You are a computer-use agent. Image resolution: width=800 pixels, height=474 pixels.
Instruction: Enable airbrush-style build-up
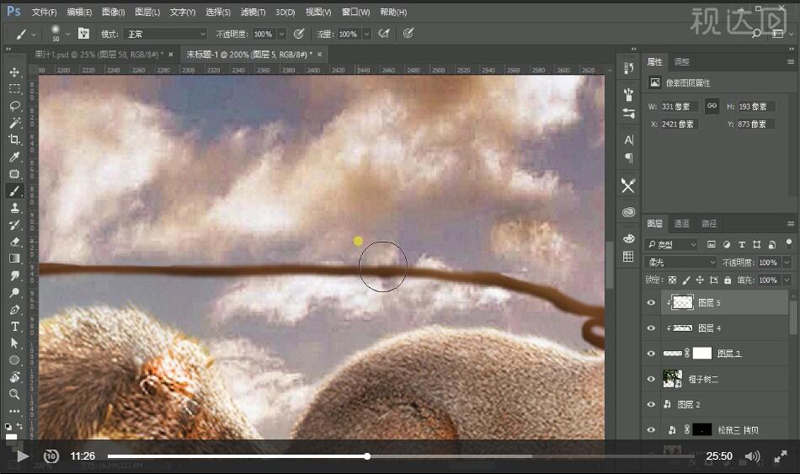[384, 34]
